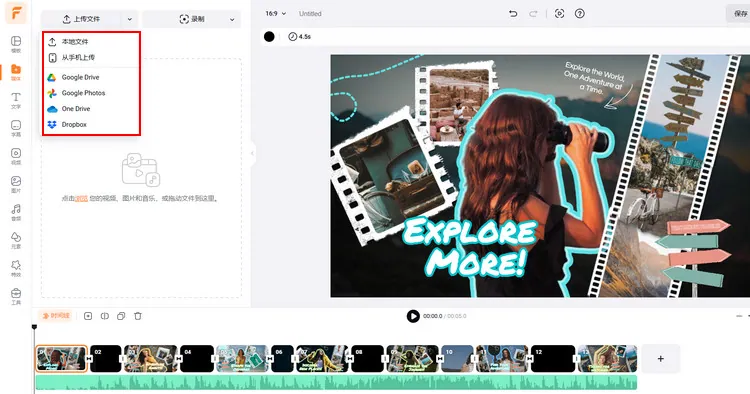Expand the upload file dropdown arrow
The height and width of the screenshot is (394, 750).
[130, 20]
